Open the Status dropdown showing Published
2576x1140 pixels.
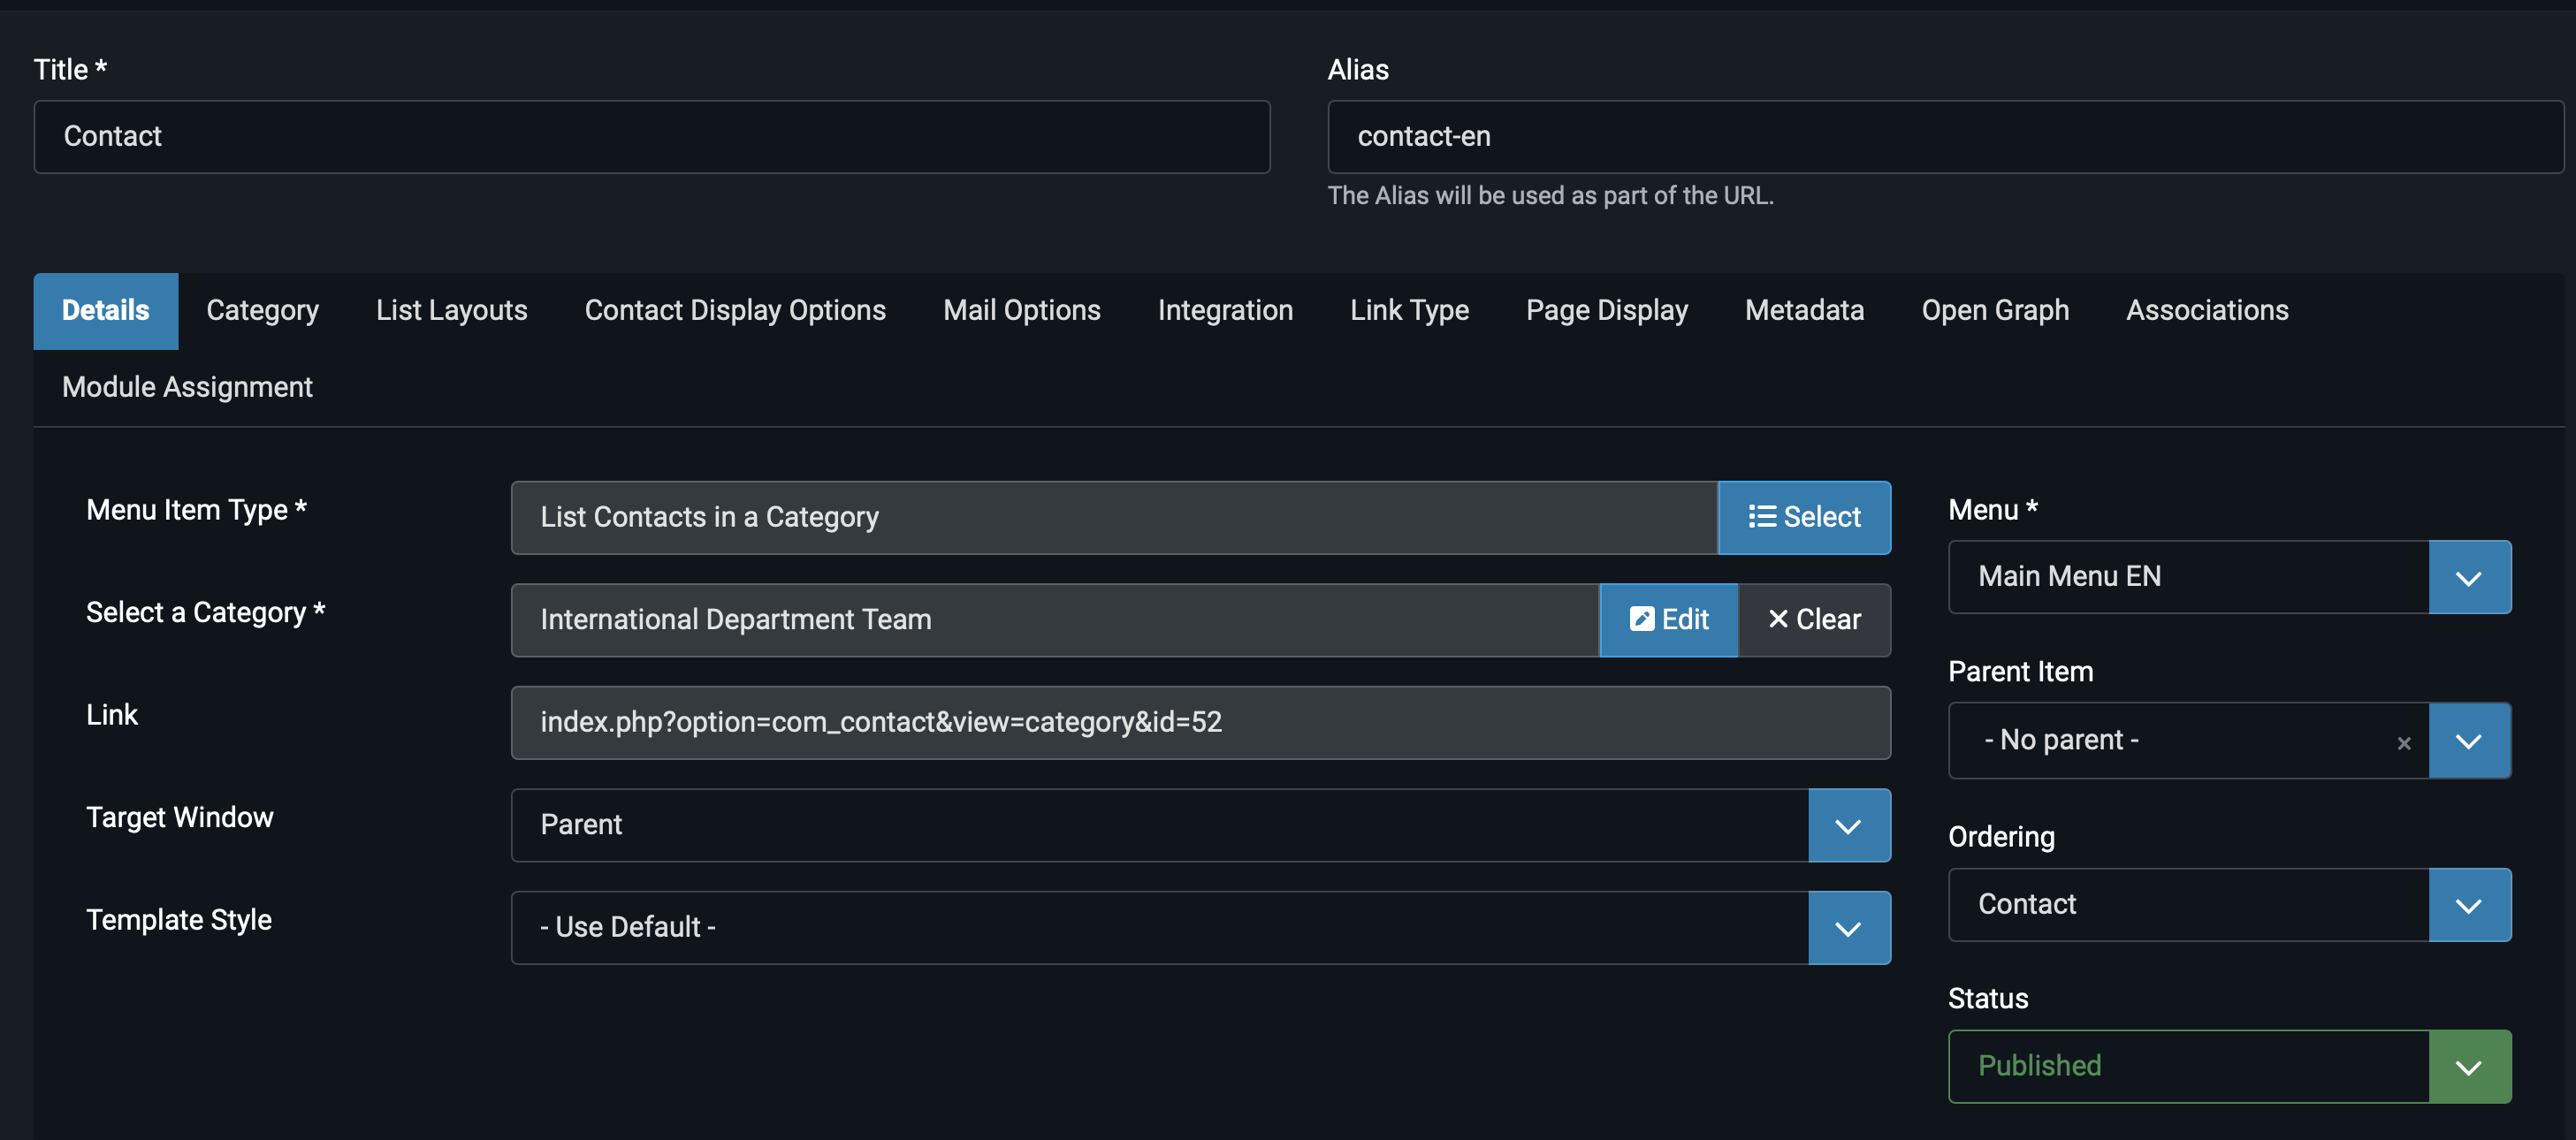[x=2468, y=1067]
